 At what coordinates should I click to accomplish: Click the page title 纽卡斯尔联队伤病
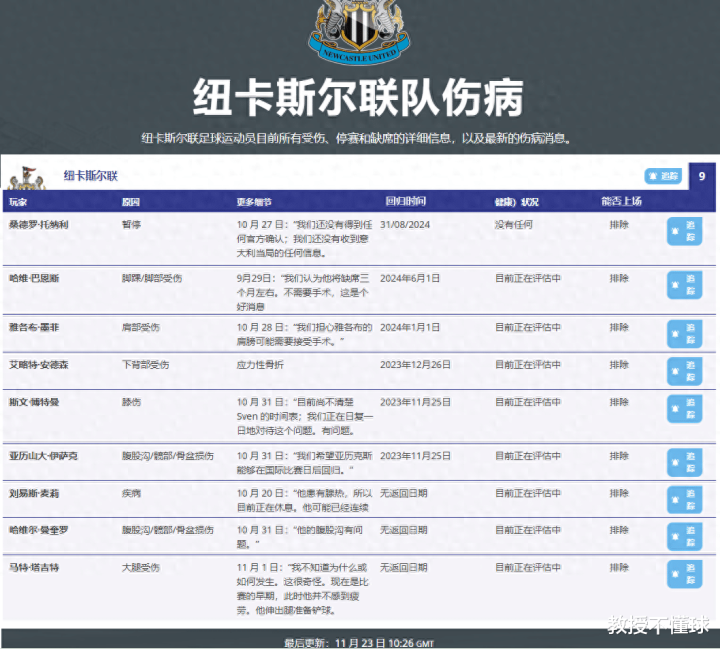358,97
